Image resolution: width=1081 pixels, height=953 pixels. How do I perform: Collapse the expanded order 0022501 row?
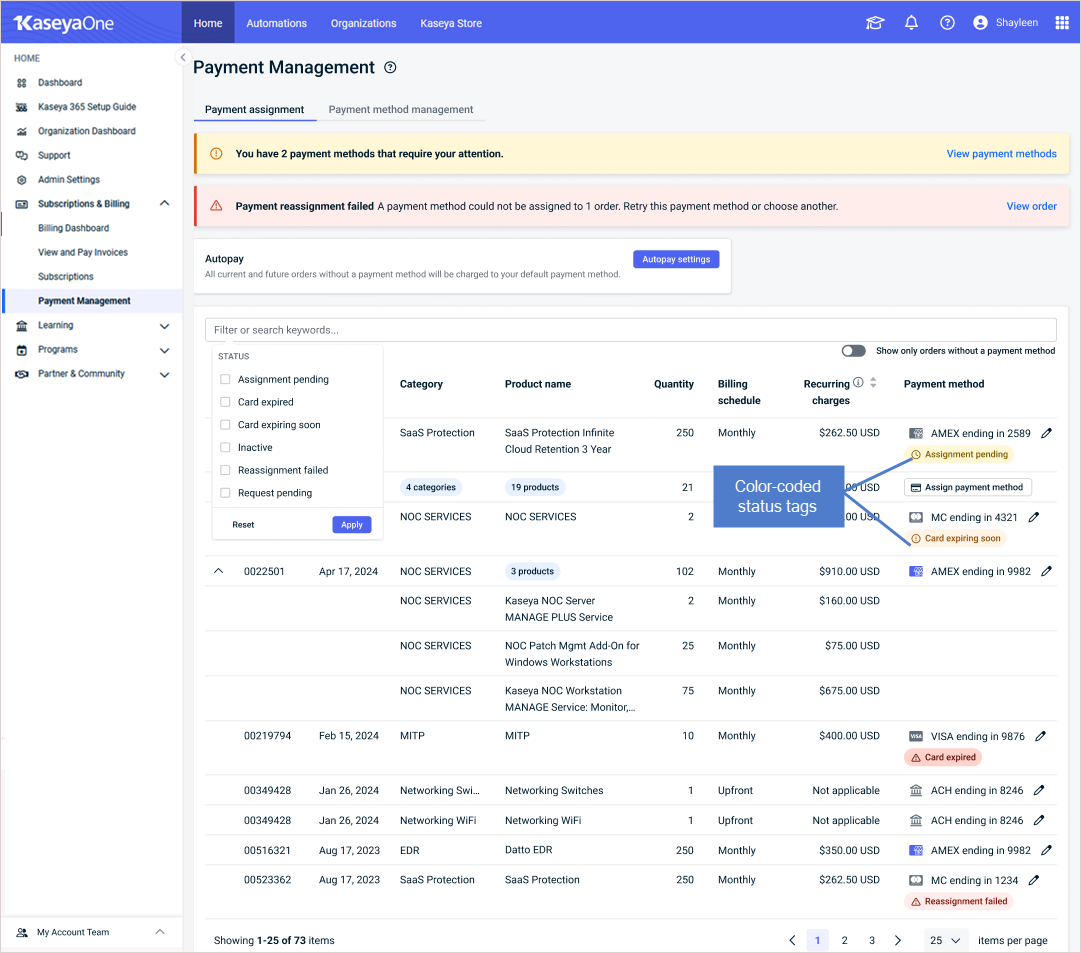point(219,572)
